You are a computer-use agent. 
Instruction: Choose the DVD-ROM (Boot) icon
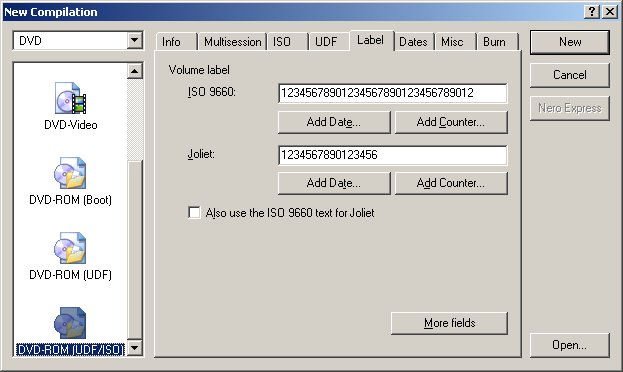(70, 173)
